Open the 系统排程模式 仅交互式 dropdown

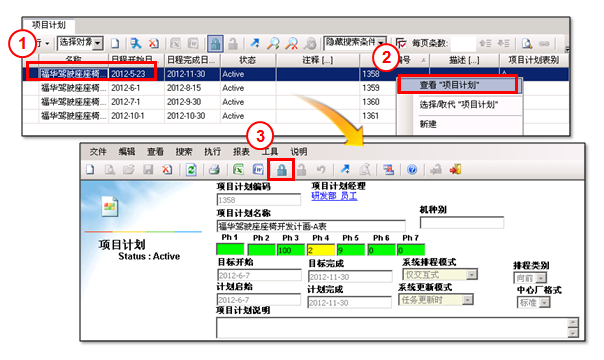[471, 275]
